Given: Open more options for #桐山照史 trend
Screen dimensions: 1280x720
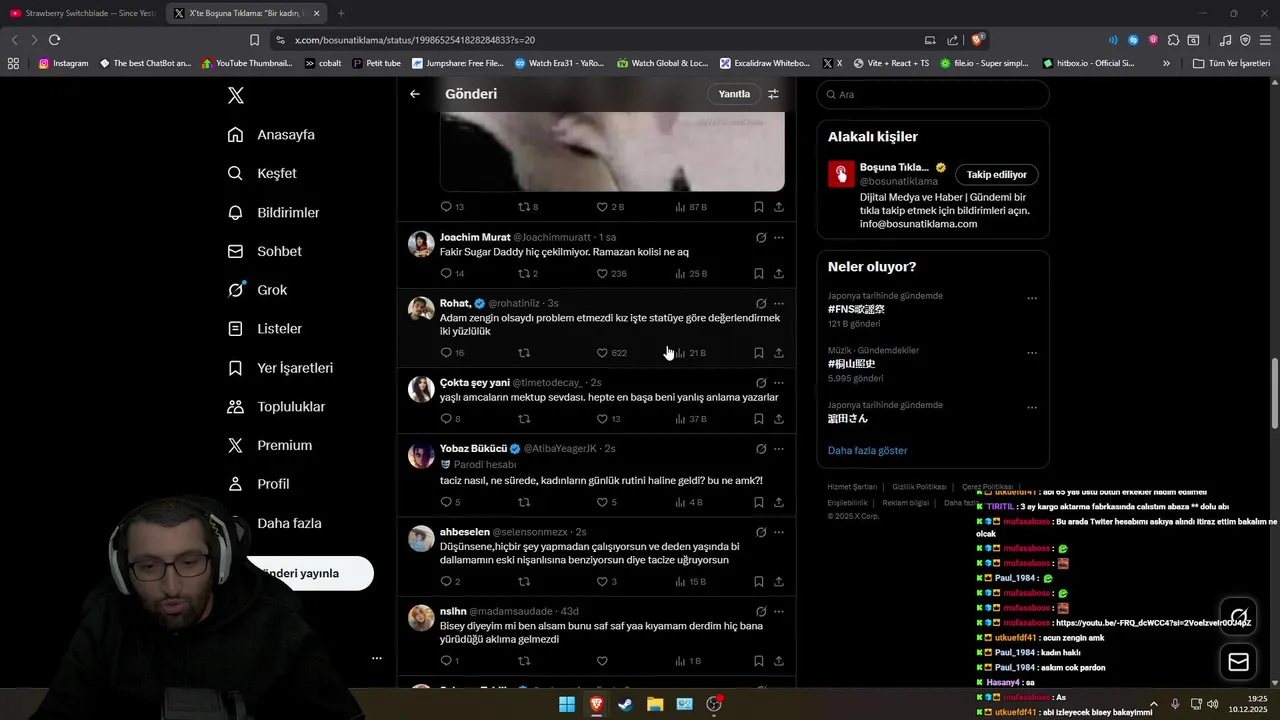Looking at the screenshot, I should [1032, 353].
